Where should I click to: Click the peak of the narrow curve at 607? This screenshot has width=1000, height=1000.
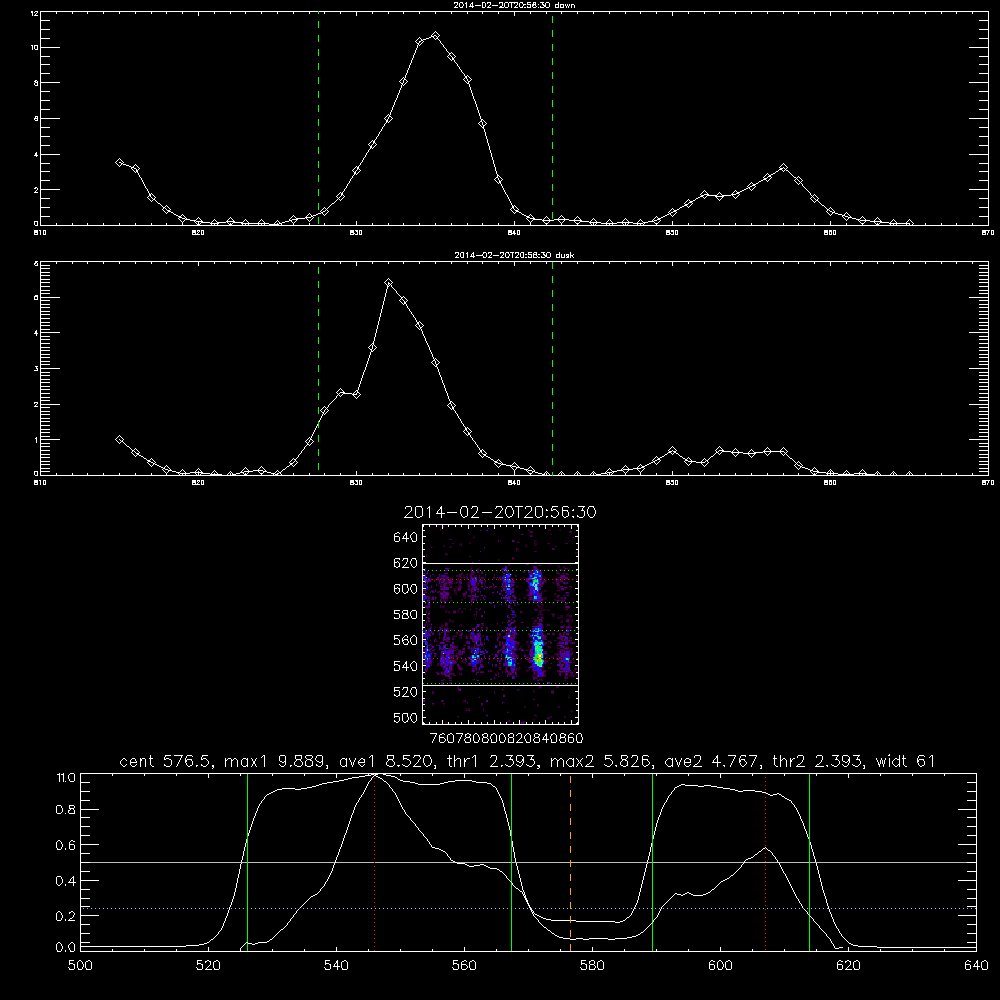[765, 848]
